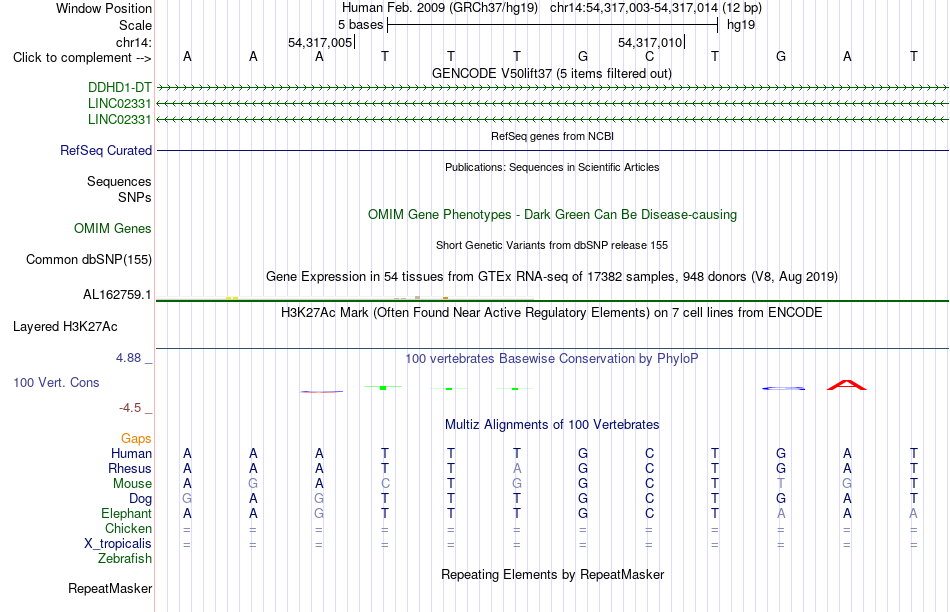Click the DDHD1-DT gene track label
Image resolution: width=950 pixels, height=612 pixels.
coord(119,87)
